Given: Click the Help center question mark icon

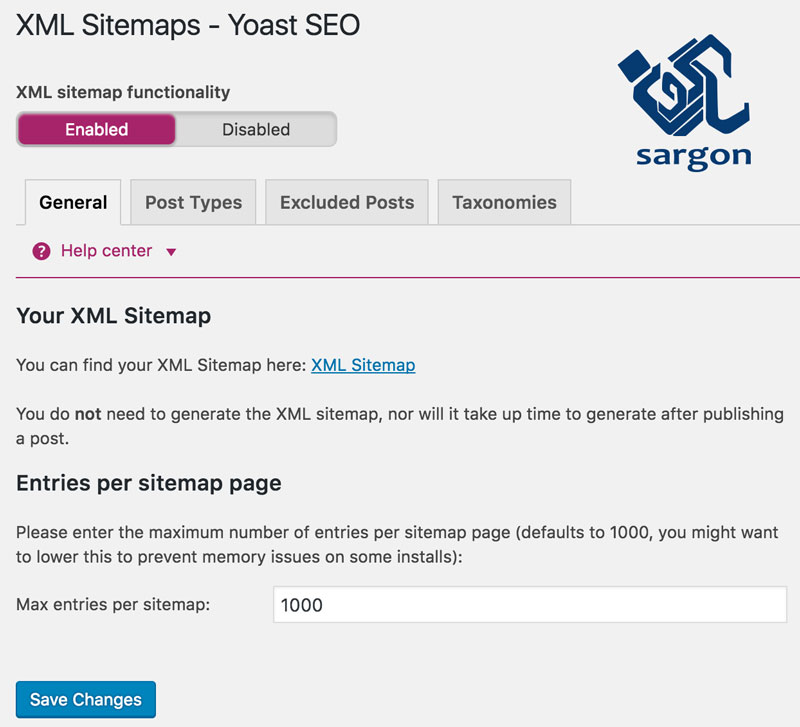Looking at the screenshot, I should (41, 252).
